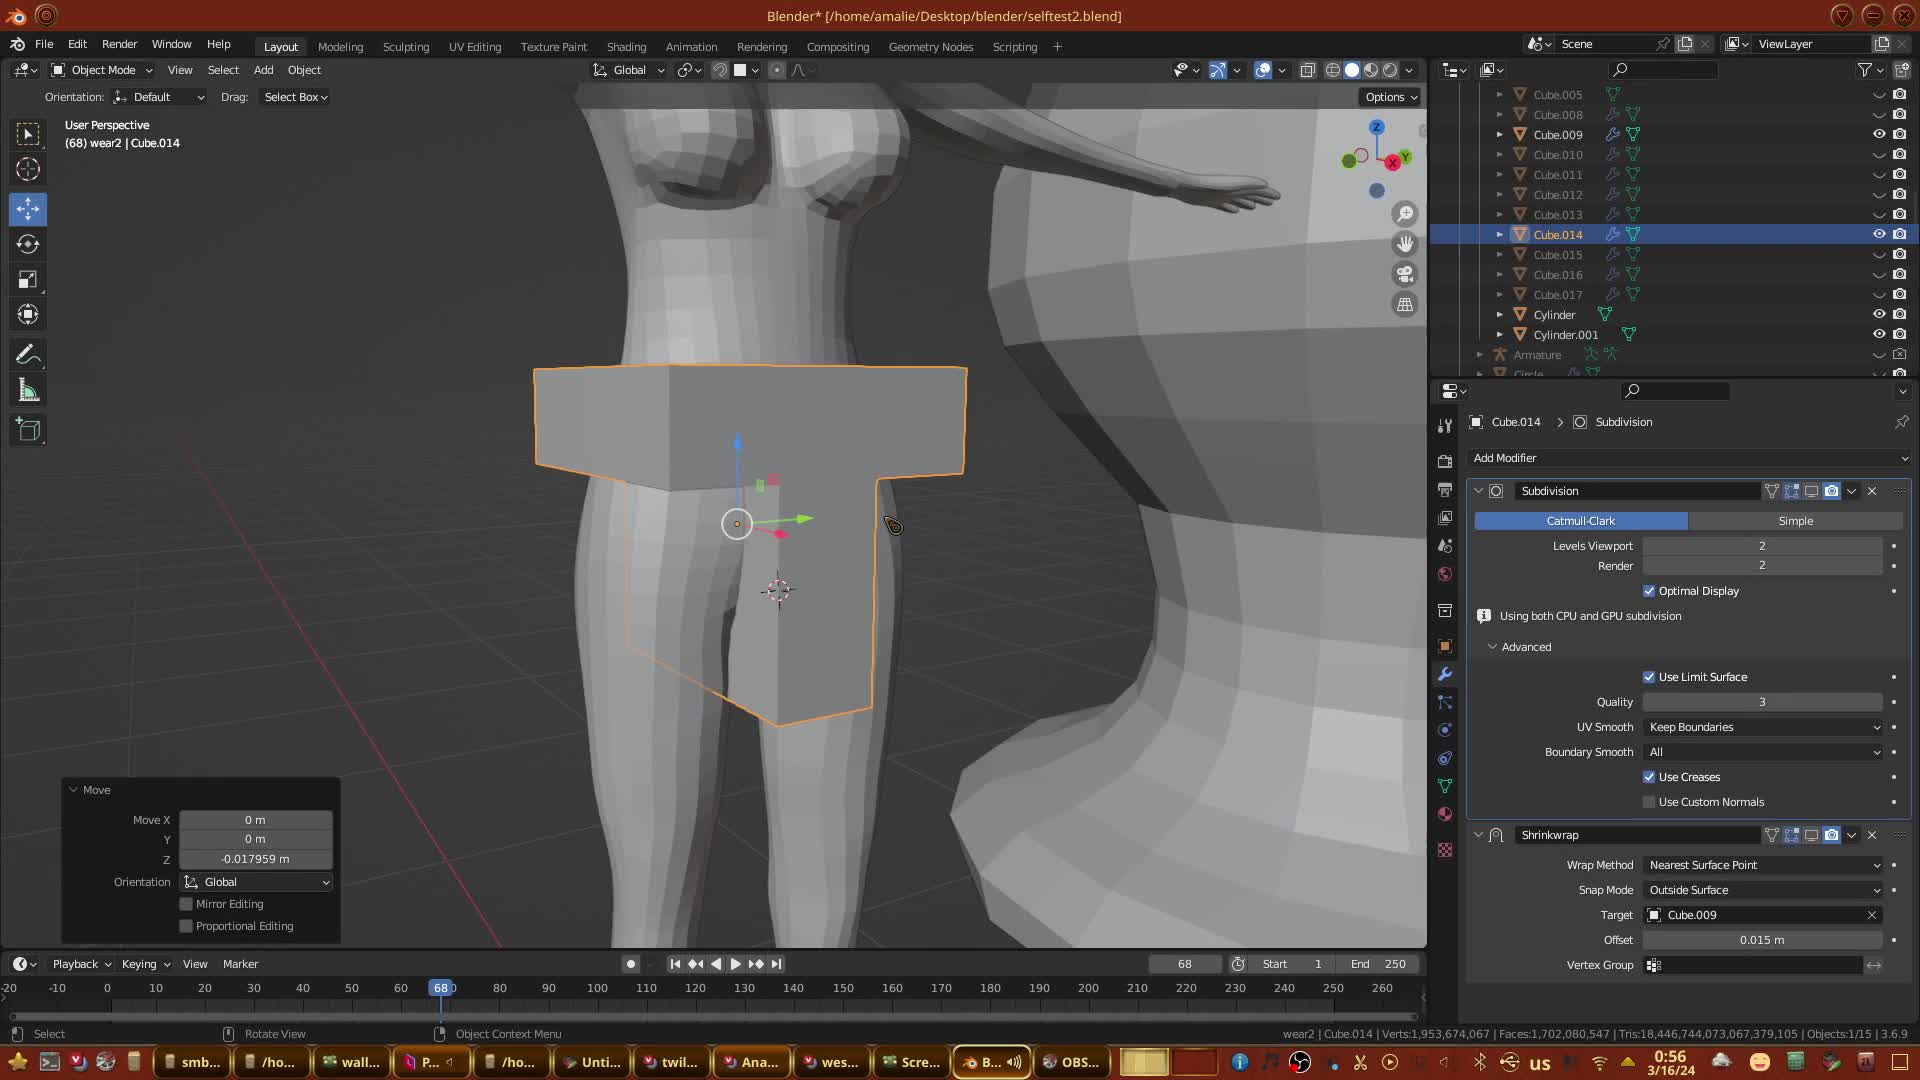Select the Annotate pencil tool
This screenshot has width=1920, height=1080.
(28, 355)
